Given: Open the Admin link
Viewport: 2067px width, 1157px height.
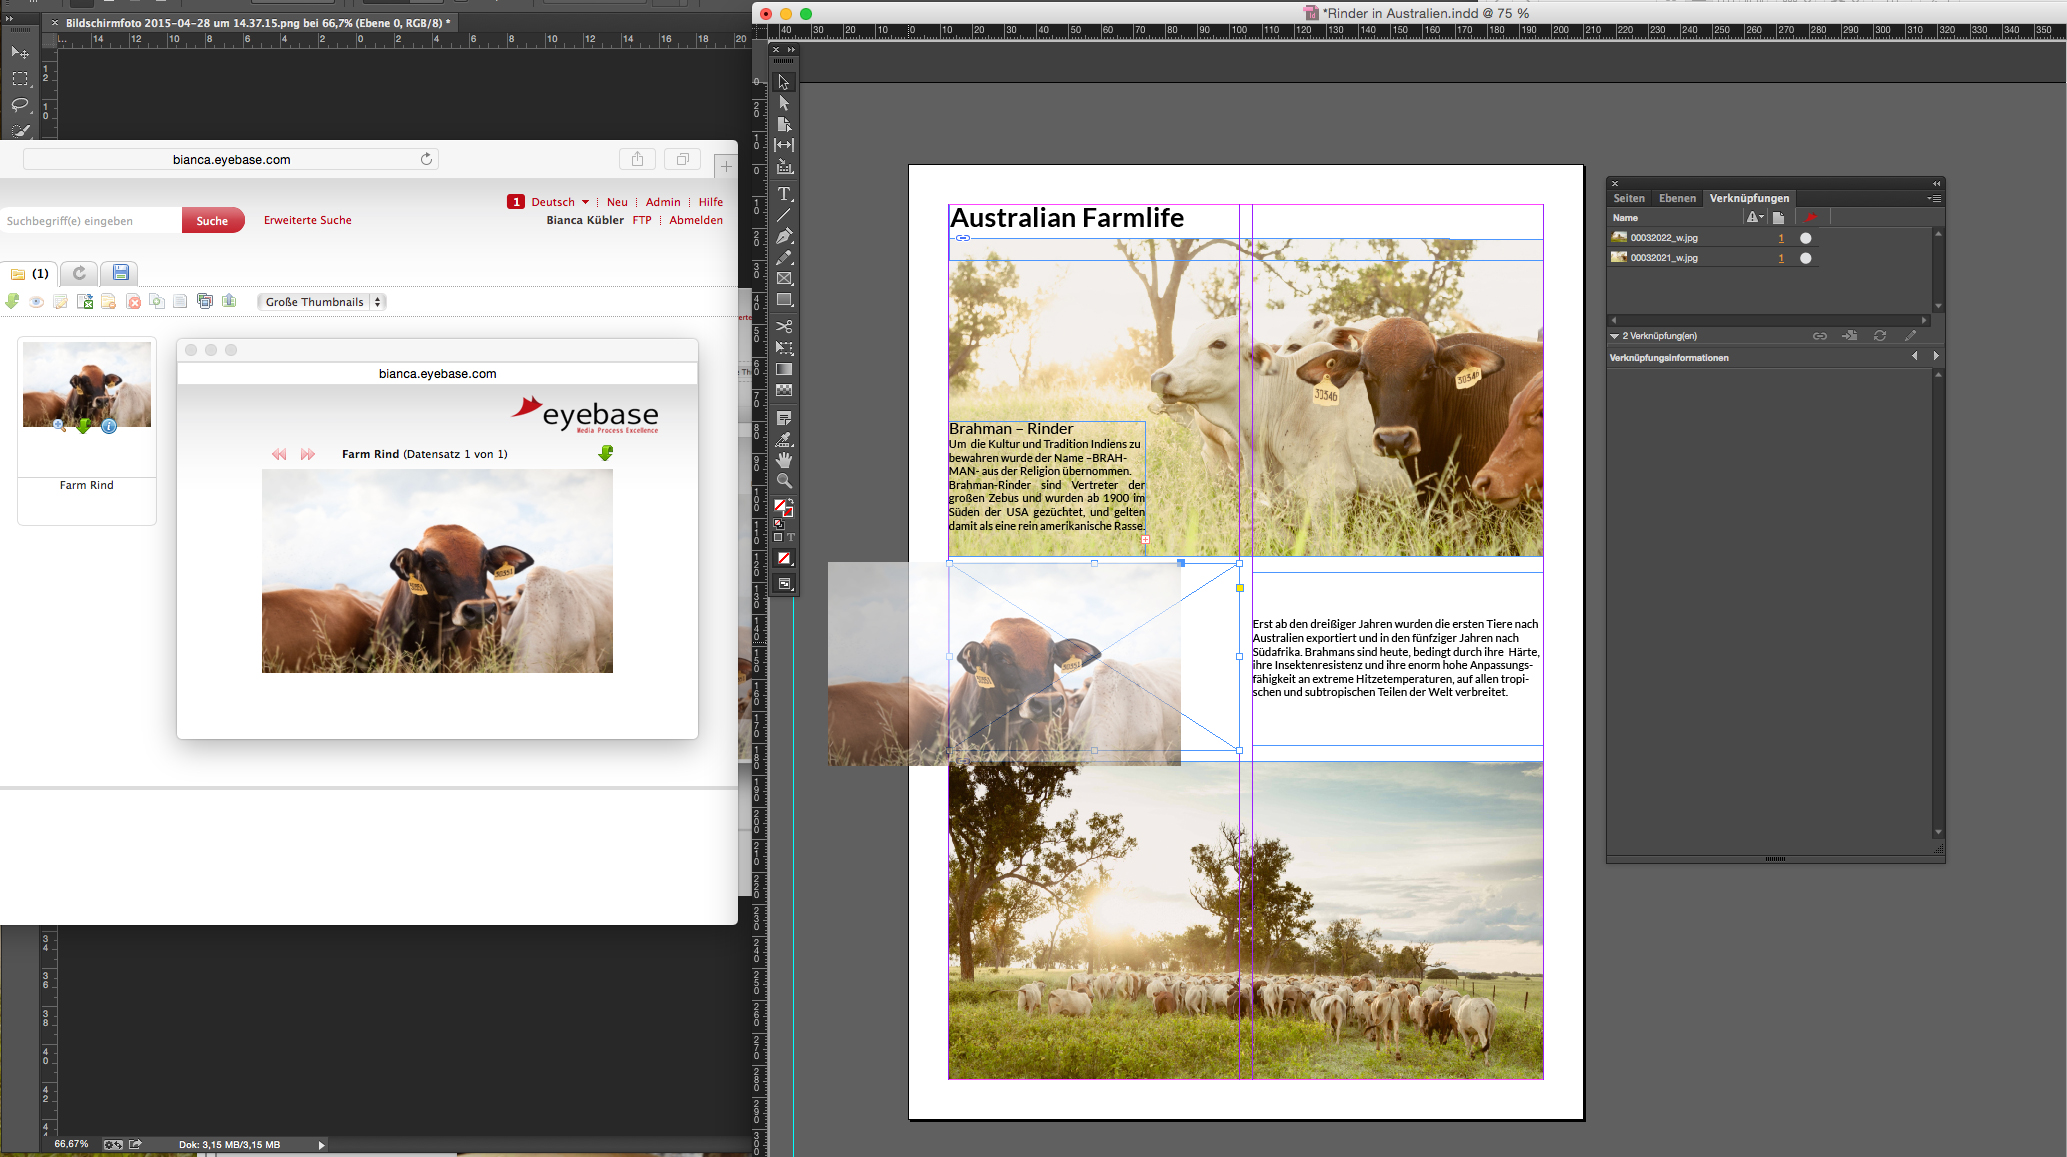Looking at the screenshot, I should (663, 202).
